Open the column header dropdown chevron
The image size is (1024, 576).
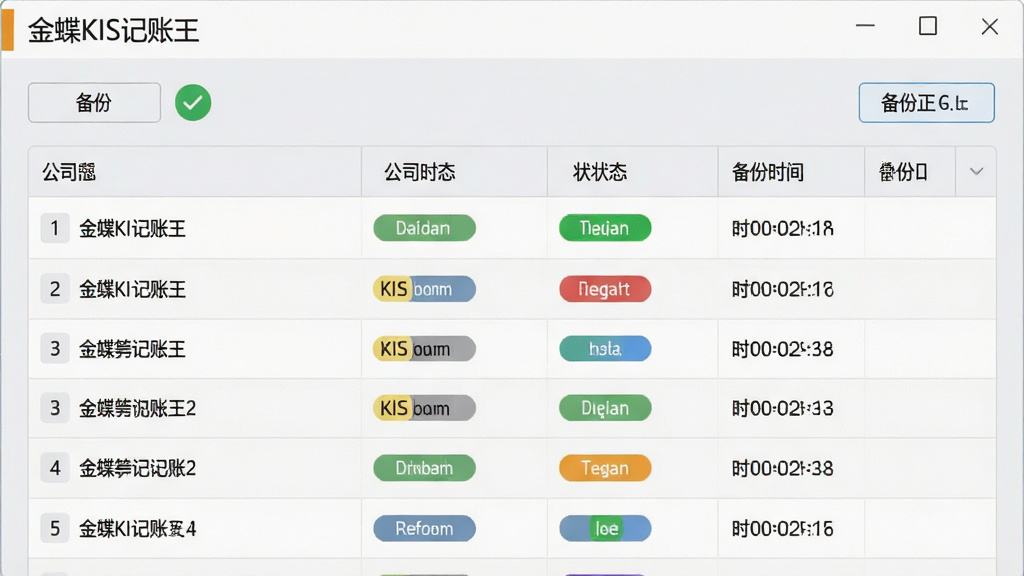[976, 172]
